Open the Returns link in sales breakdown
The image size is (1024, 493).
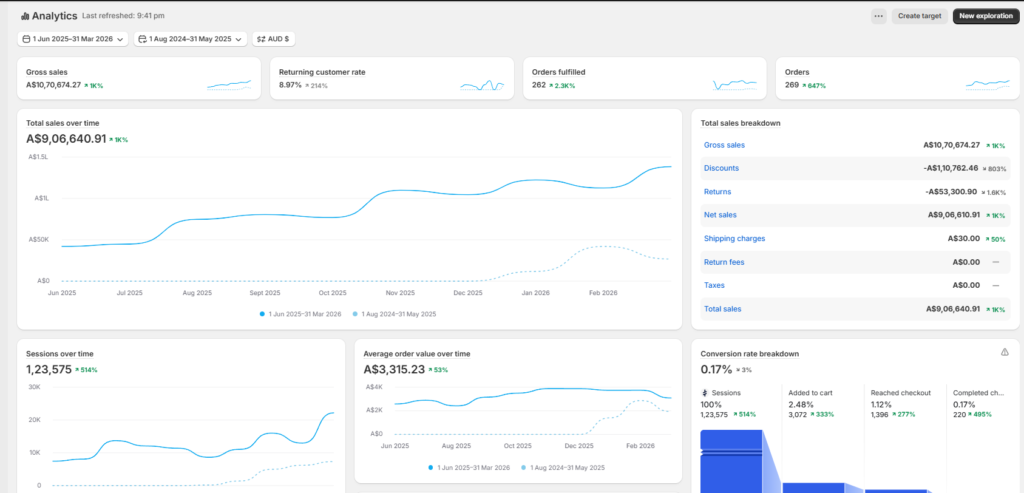(x=717, y=191)
